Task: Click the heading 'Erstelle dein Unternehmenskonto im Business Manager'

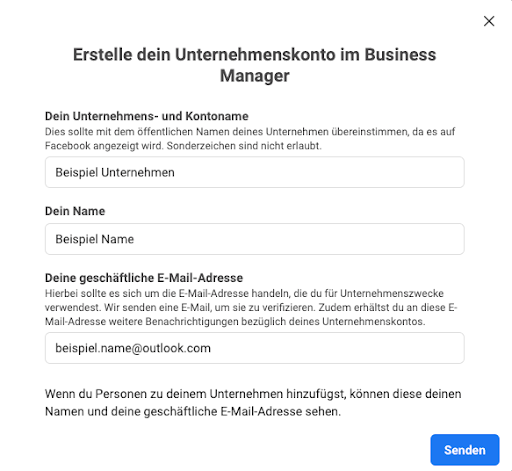Action: point(255,65)
